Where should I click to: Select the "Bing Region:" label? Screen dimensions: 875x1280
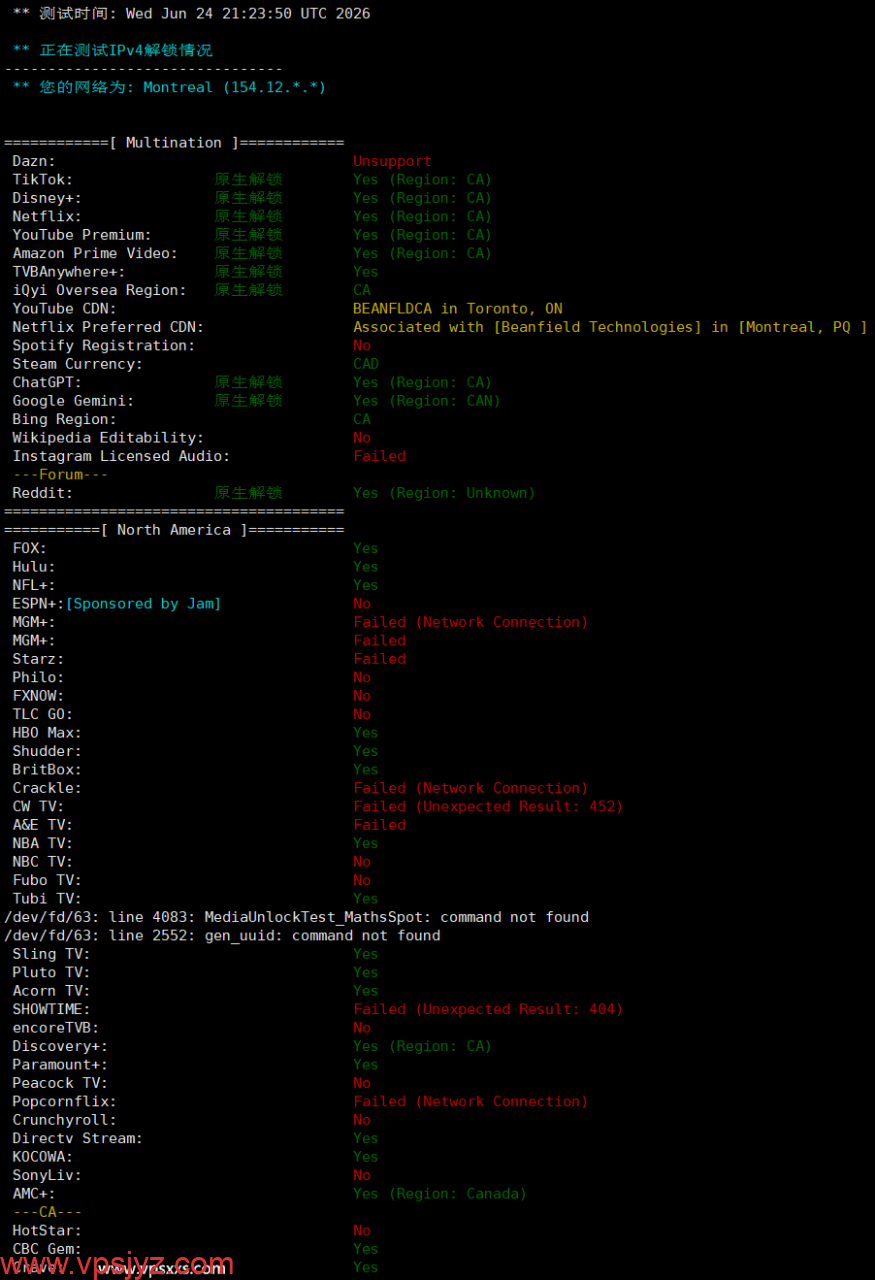pyautogui.click(x=64, y=420)
